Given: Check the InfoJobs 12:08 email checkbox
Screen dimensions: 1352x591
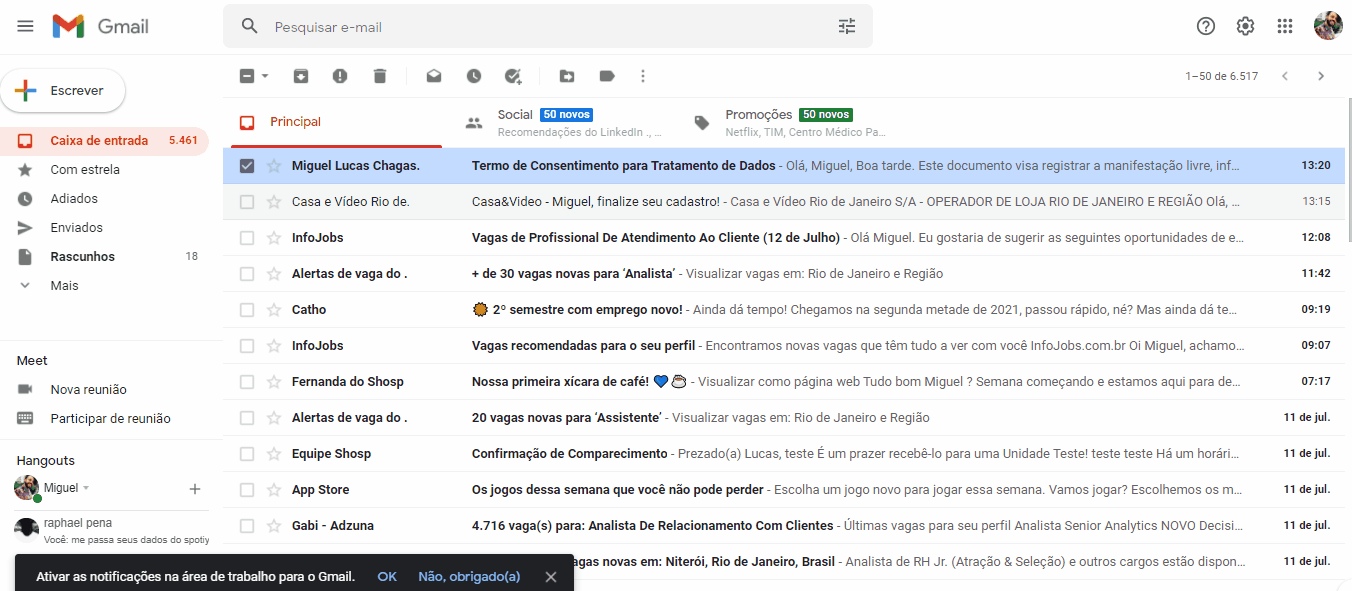Looking at the screenshot, I should 247,238.
